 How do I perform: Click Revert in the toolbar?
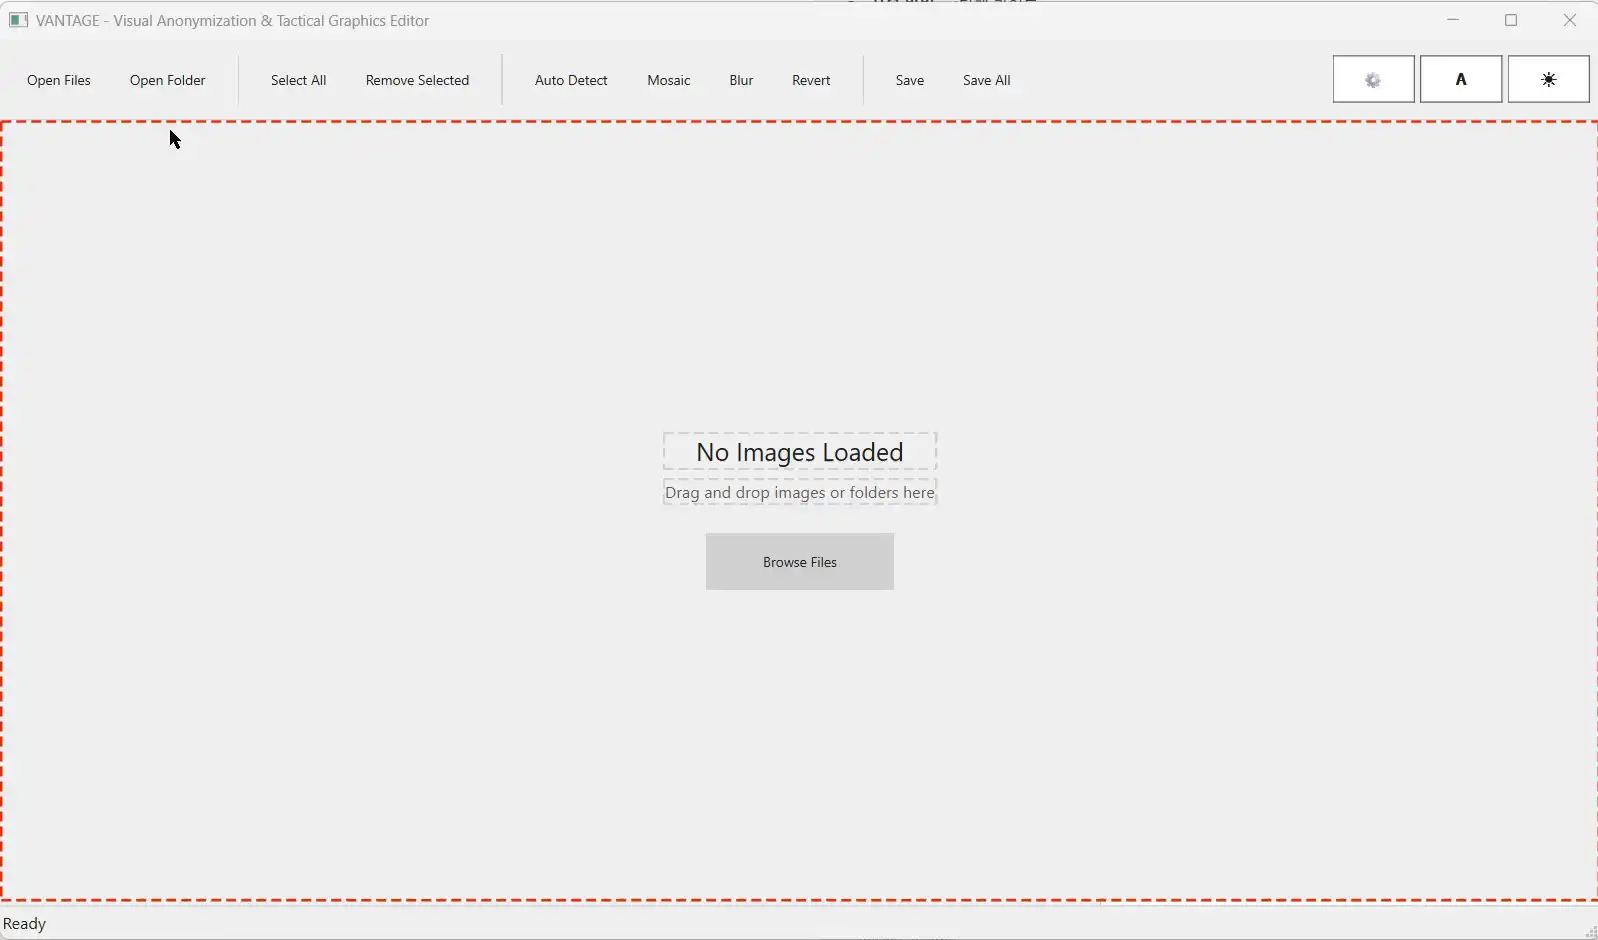(811, 81)
